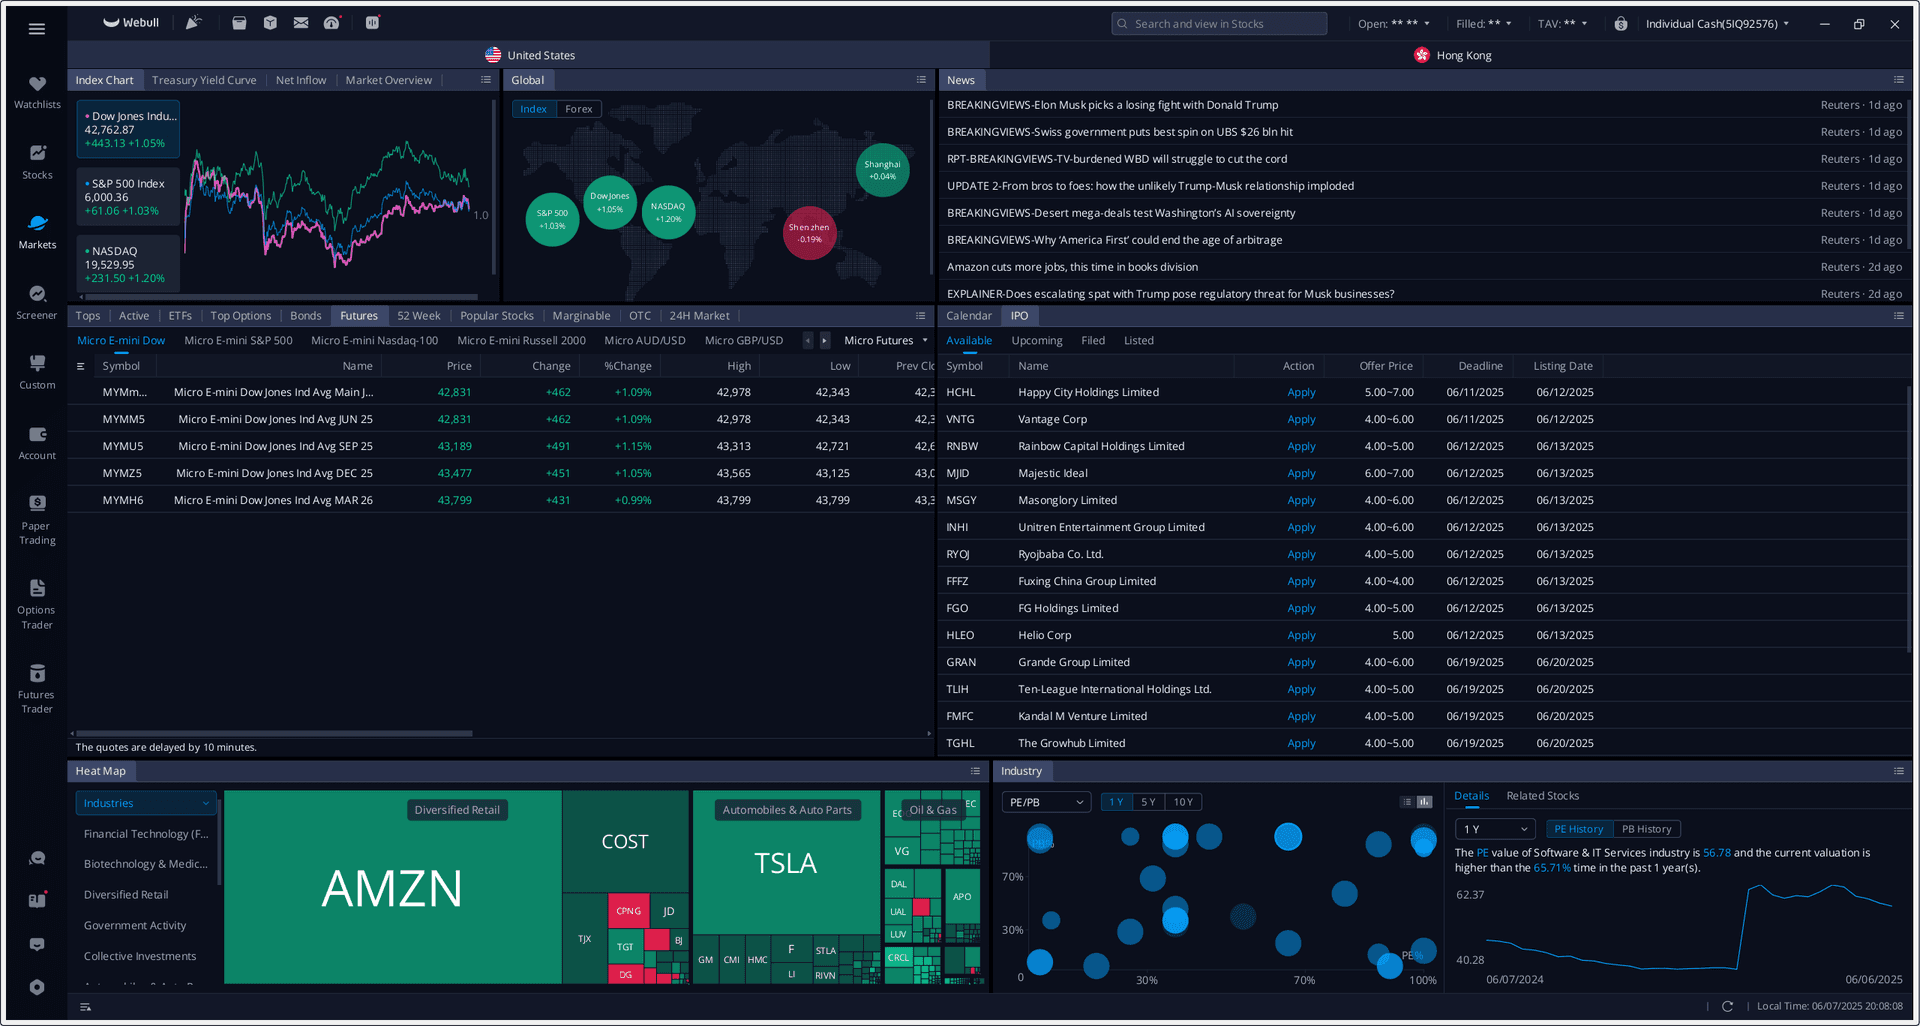
Task: Click the Search and view in Stocks field
Action: (1219, 22)
